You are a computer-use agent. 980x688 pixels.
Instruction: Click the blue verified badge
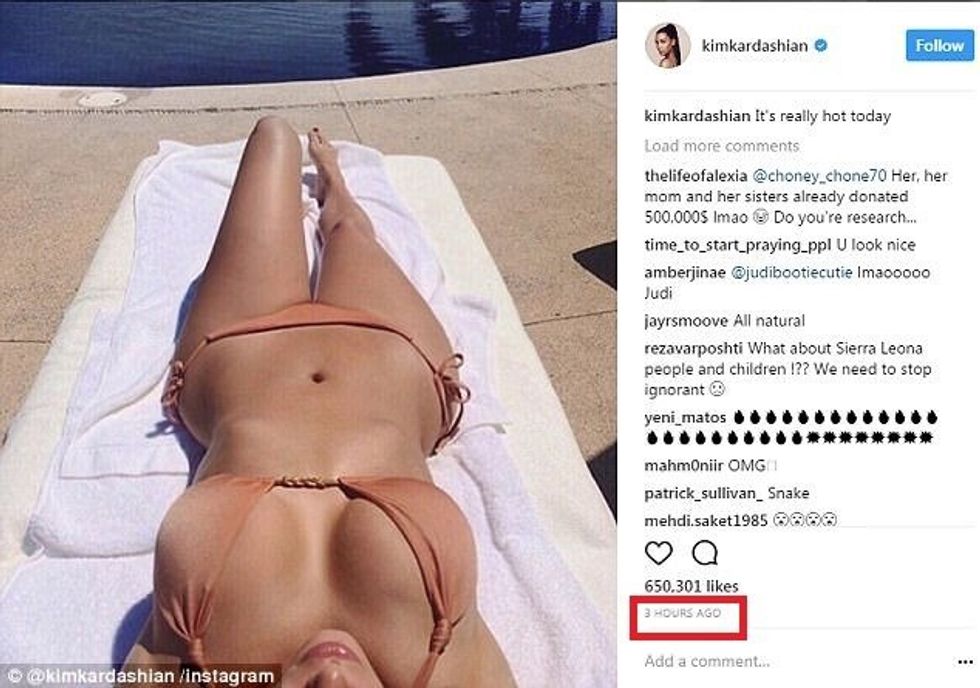pyautogui.click(x=821, y=45)
